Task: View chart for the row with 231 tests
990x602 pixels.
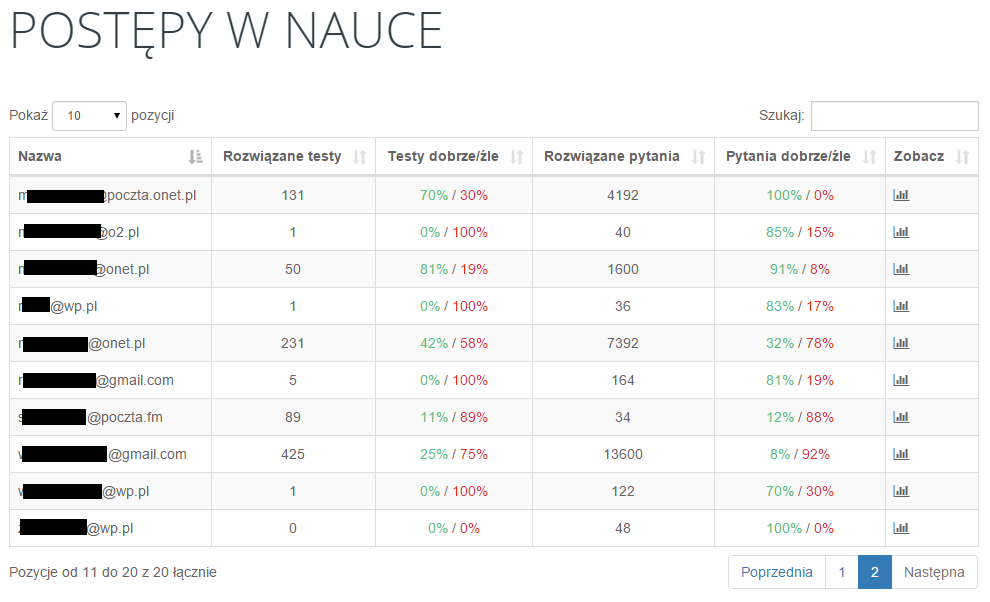Action: point(901,343)
